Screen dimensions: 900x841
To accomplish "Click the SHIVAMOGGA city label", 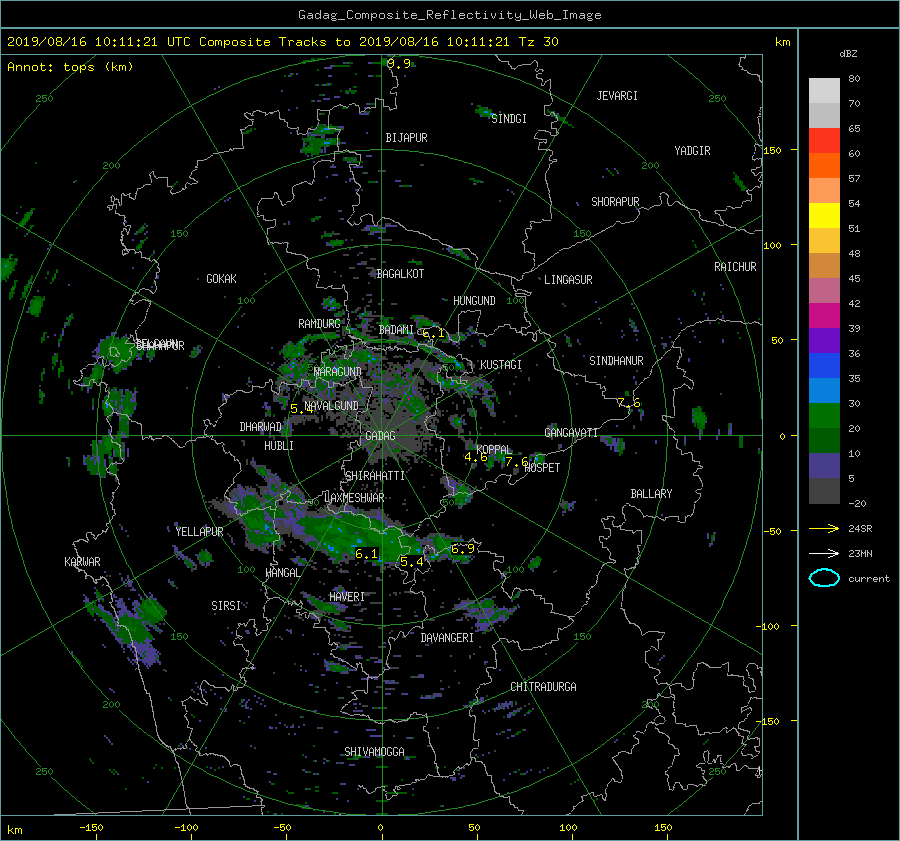I will [374, 751].
